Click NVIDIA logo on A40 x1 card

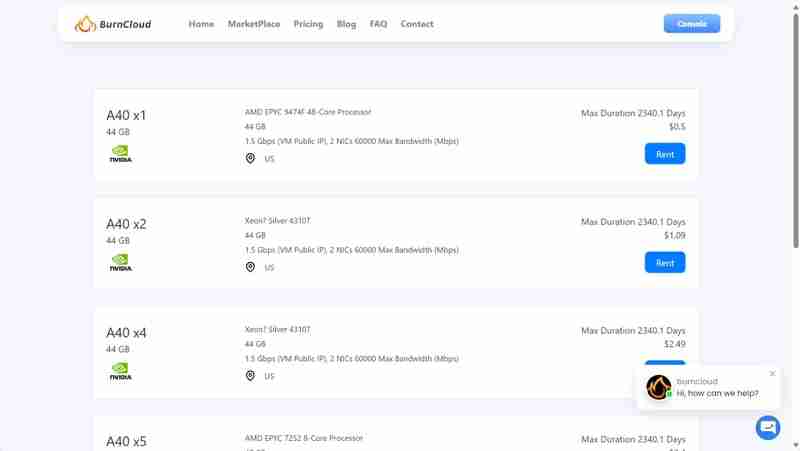point(120,154)
